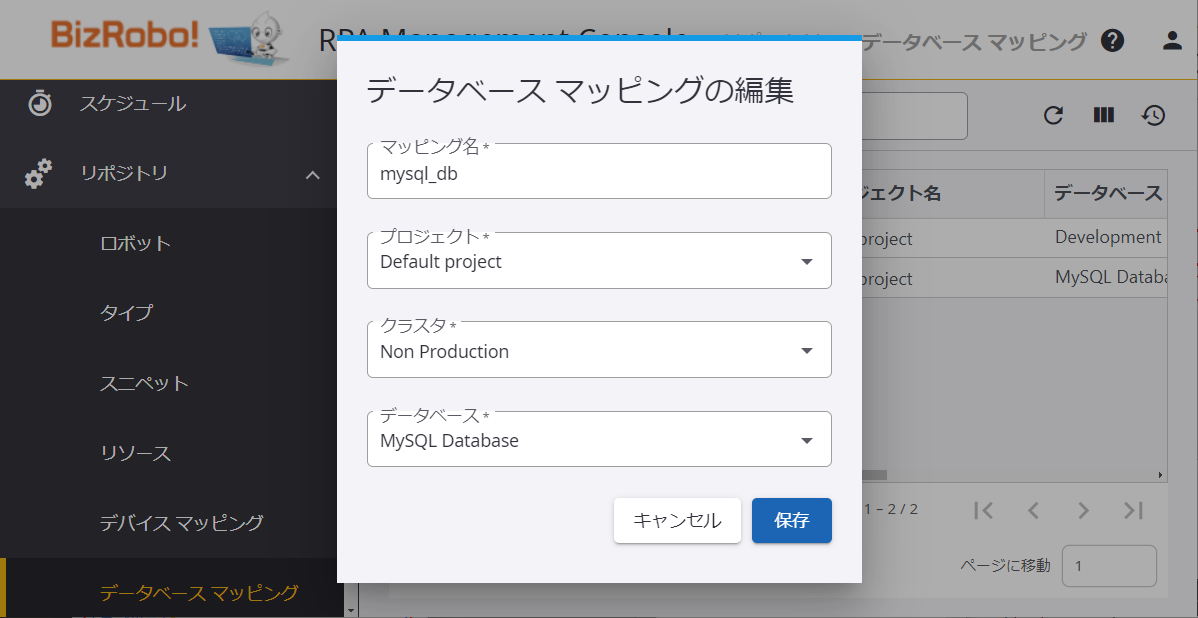Open the user account icon
The image size is (1198, 618).
[1172, 40]
